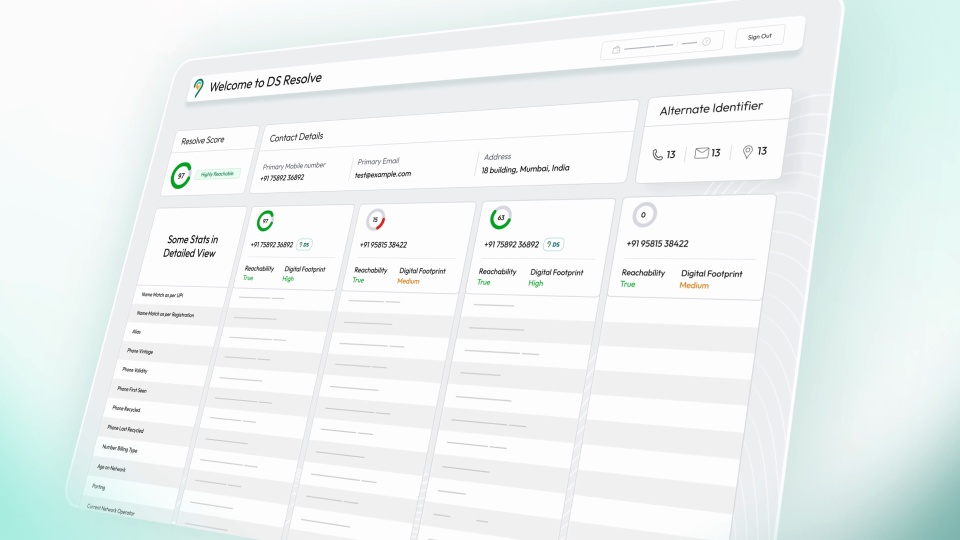Click the wallet balance box beside Sign Out
This screenshot has height=540, width=960.
click(662, 45)
